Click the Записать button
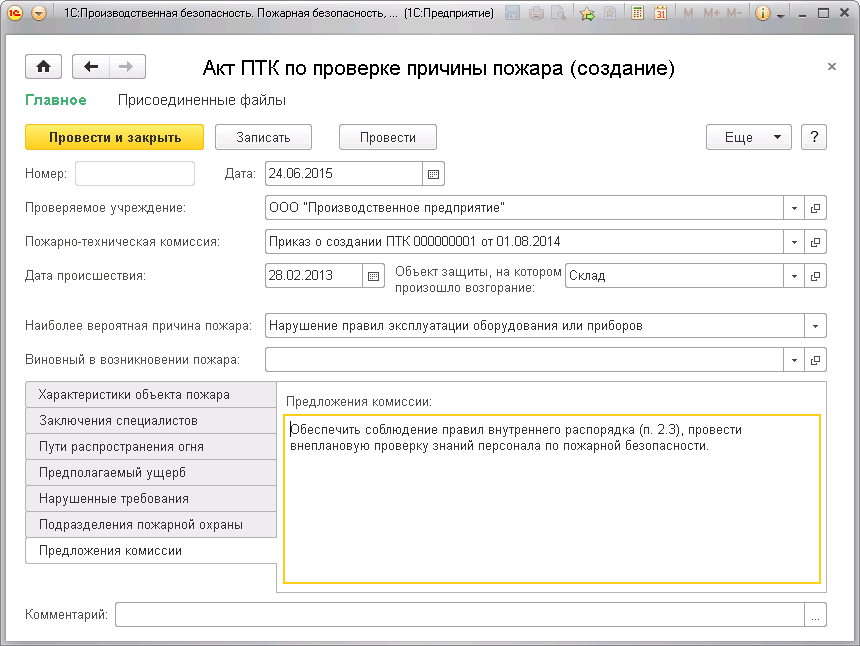Viewport: 860px width, 646px height. pos(263,137)
